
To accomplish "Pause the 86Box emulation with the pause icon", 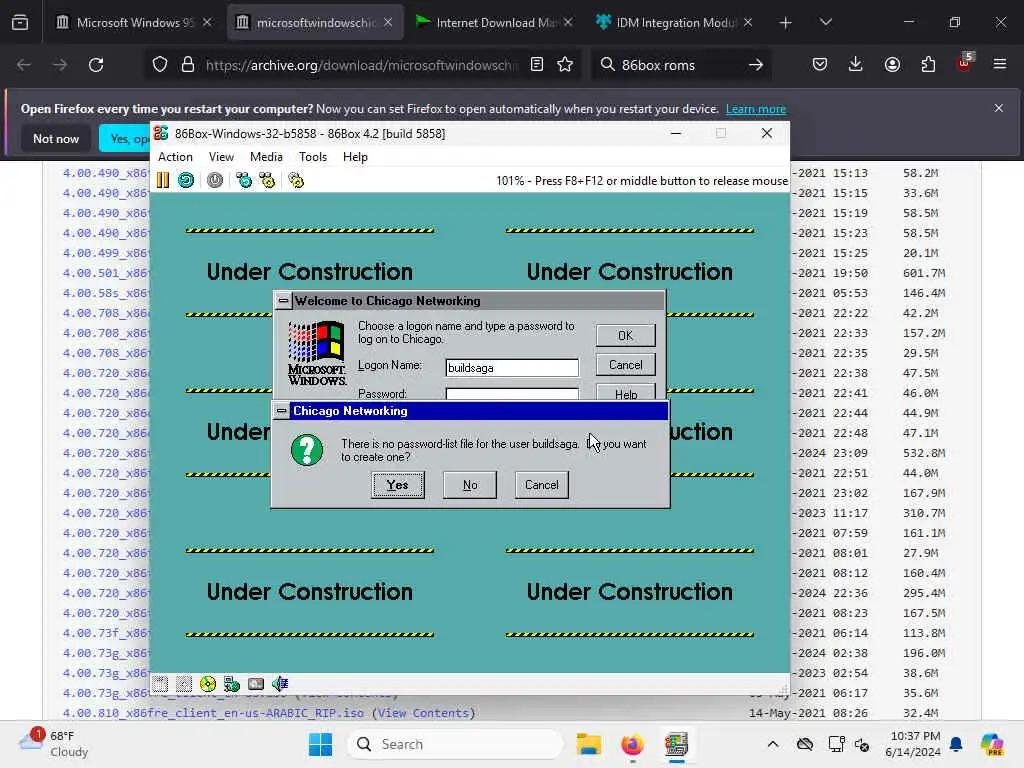I will [163, 180].
